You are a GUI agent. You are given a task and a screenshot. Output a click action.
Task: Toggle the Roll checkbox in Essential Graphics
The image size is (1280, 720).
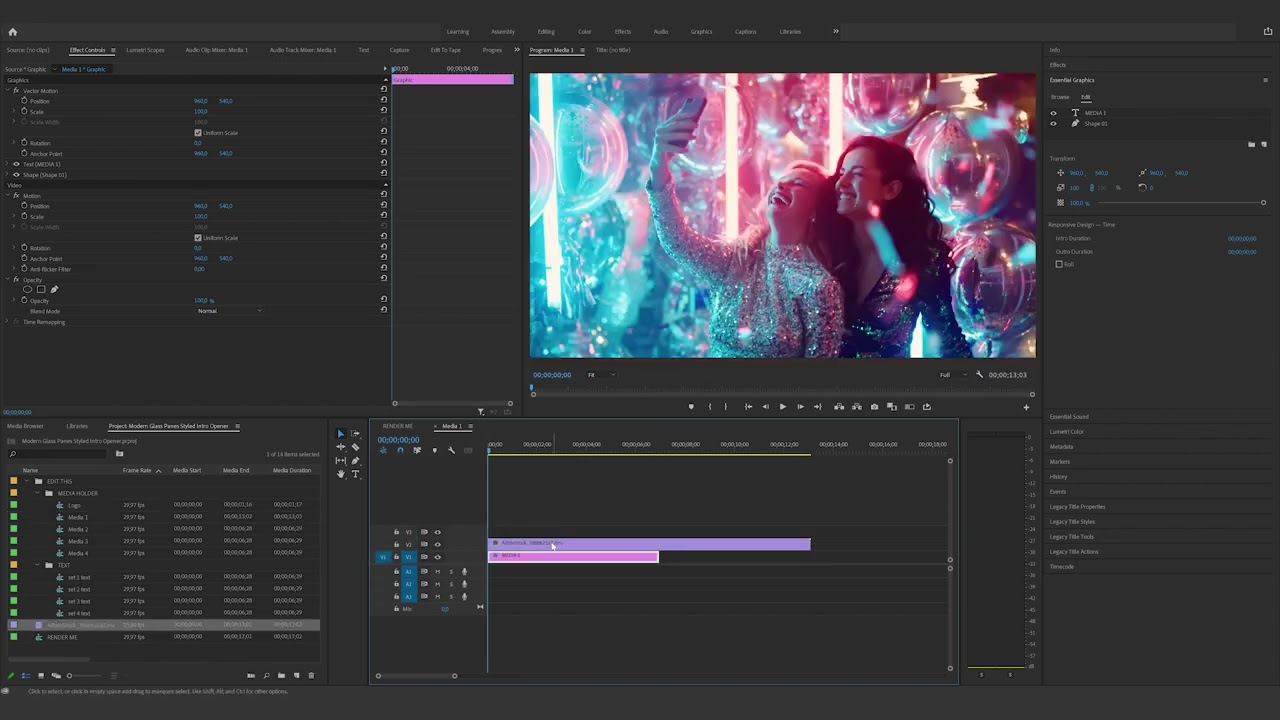point(1059,264)
